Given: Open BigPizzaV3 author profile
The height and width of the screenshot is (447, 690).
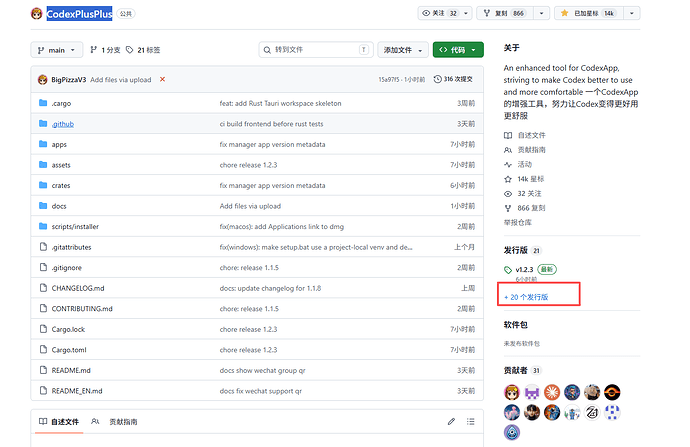Looking at the screenshot, I should pyautogui.click(x=69, y=80).
